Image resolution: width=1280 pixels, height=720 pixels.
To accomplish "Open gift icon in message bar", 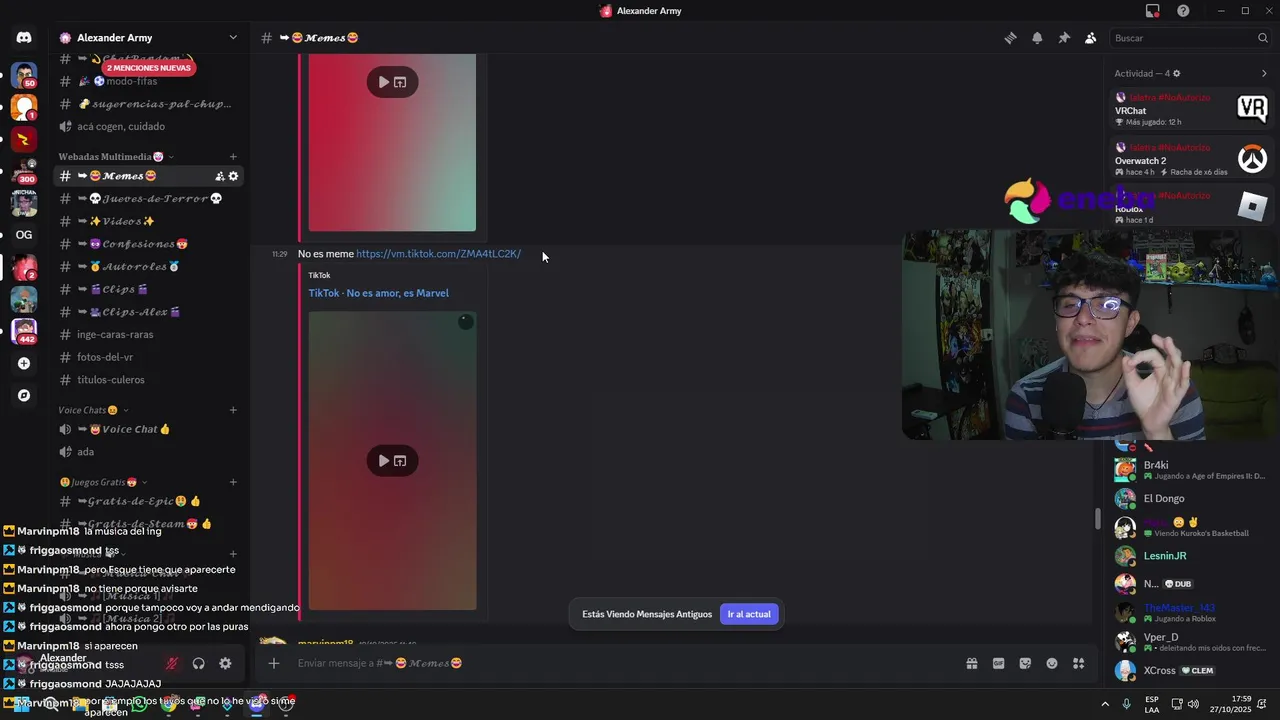I will click(x=971, y=663).
